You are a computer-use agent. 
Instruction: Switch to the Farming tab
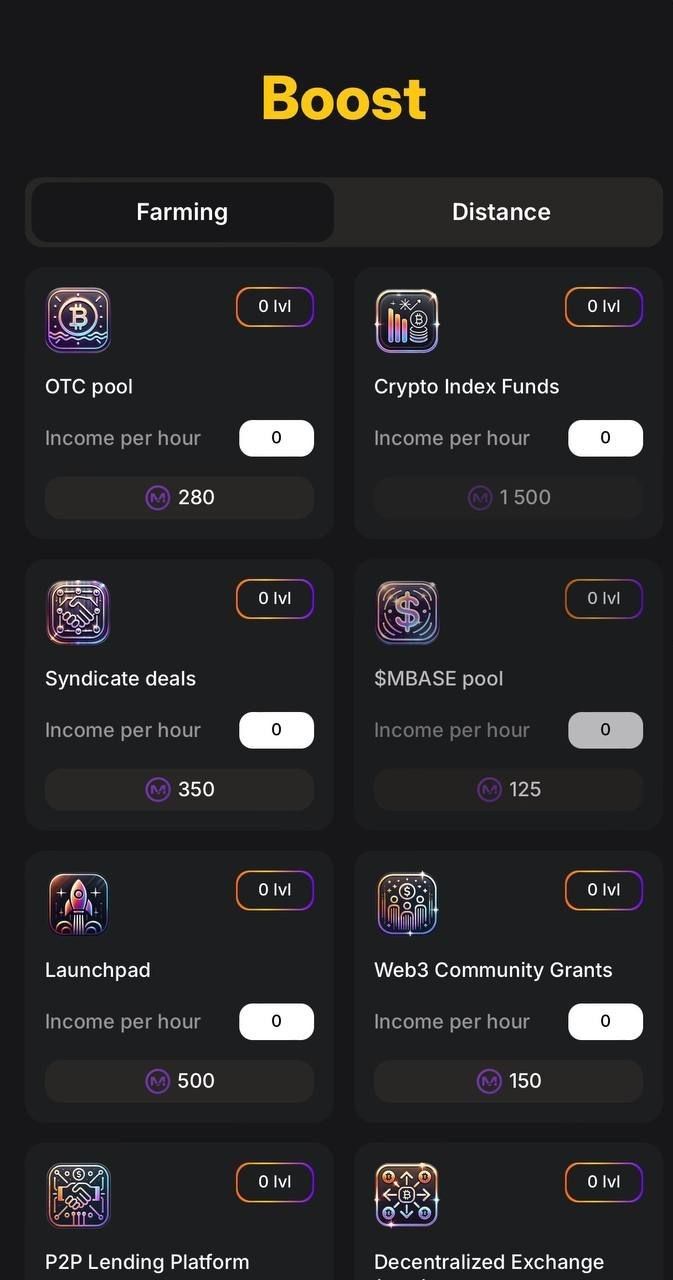[x=182, y=212]
